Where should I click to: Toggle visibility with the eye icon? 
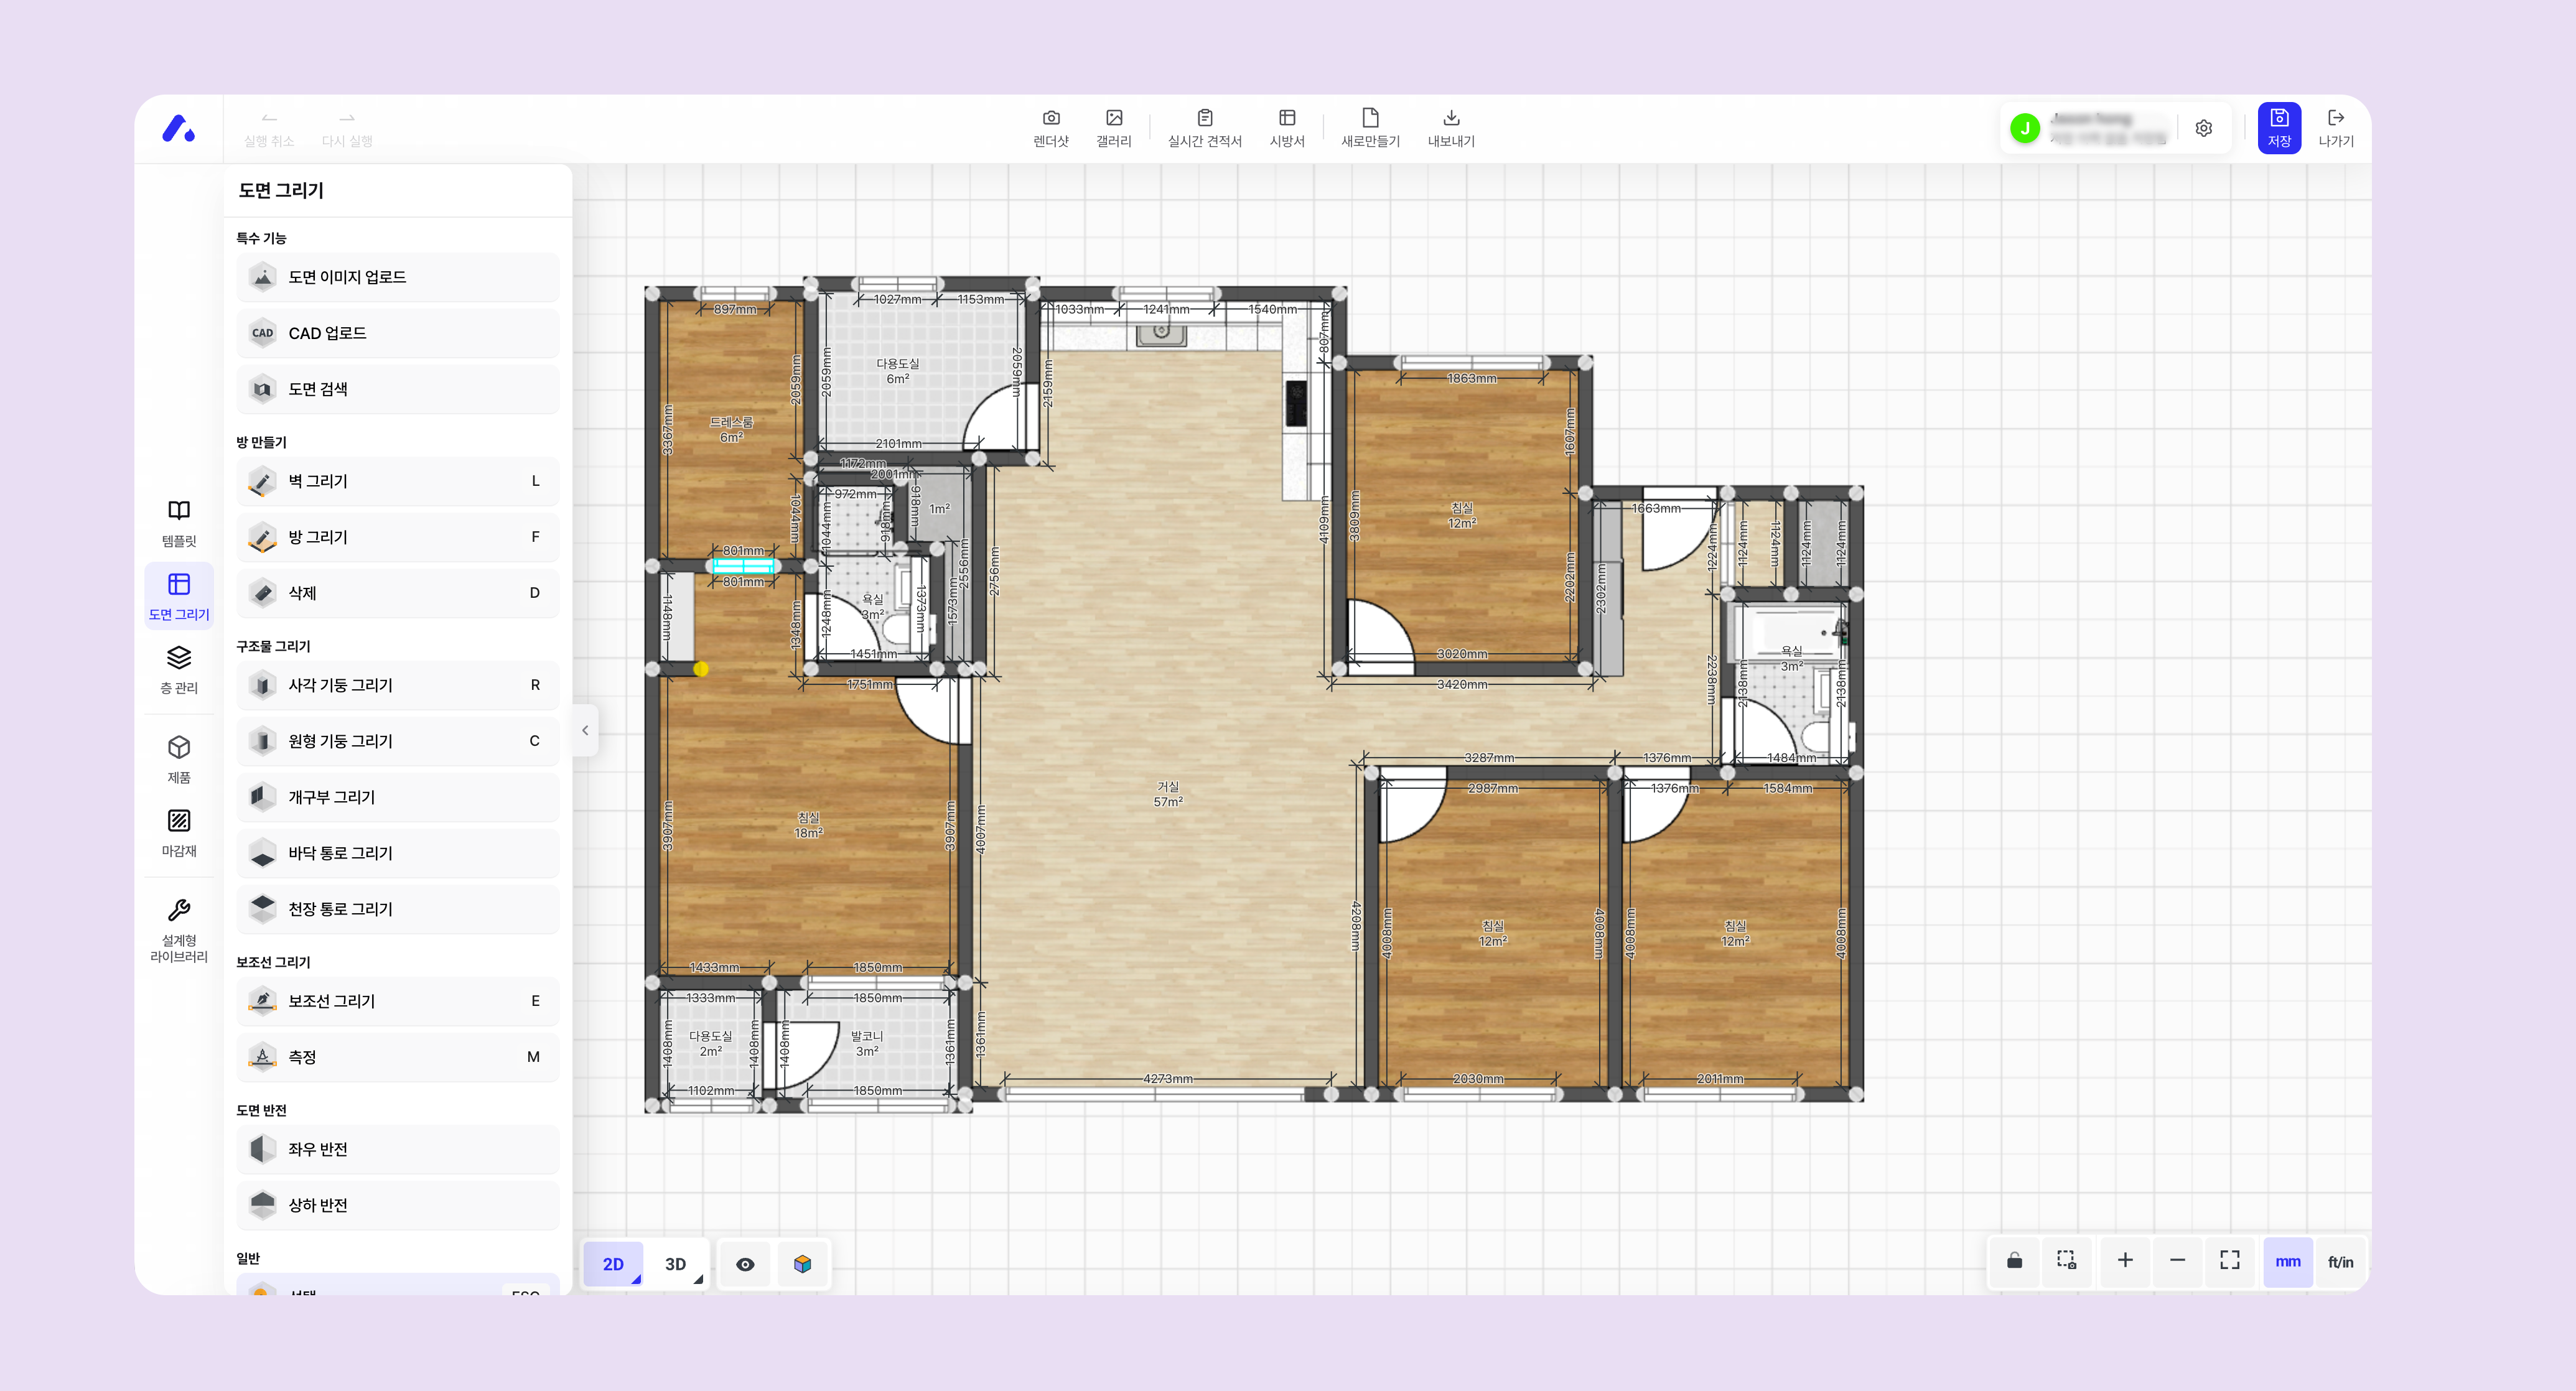coord(745,1264)
